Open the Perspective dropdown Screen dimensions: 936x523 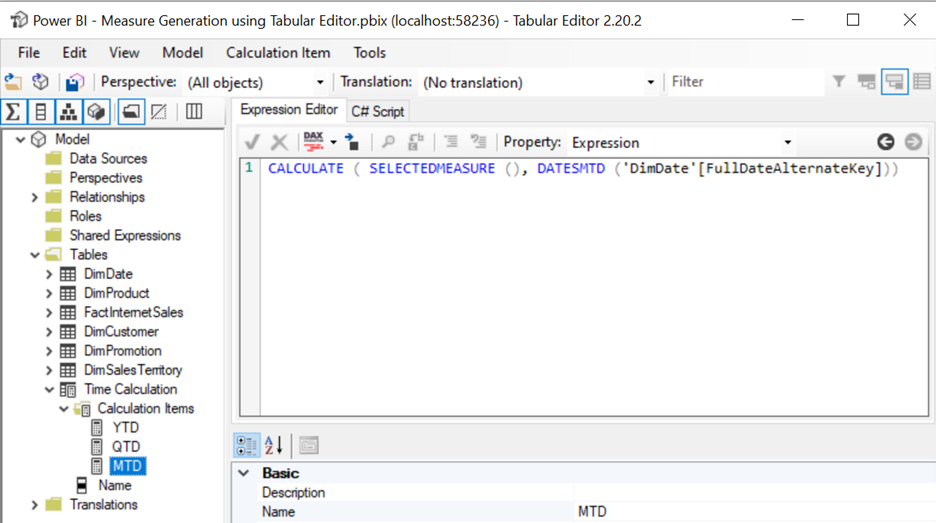coord(320,82)
